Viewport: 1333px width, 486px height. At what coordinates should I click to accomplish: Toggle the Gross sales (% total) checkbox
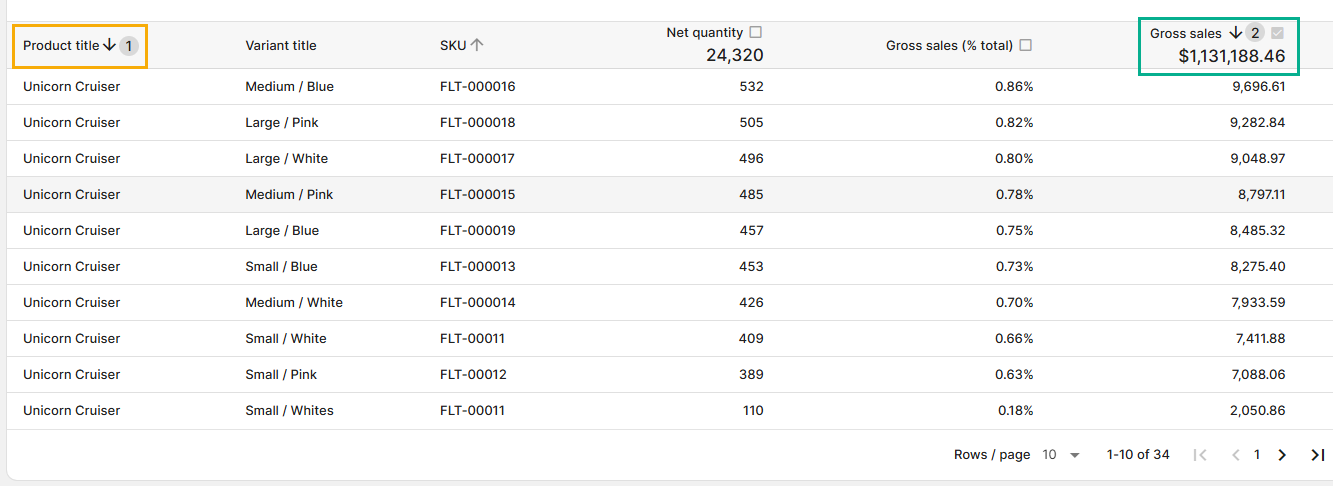tap(1025, 45)
